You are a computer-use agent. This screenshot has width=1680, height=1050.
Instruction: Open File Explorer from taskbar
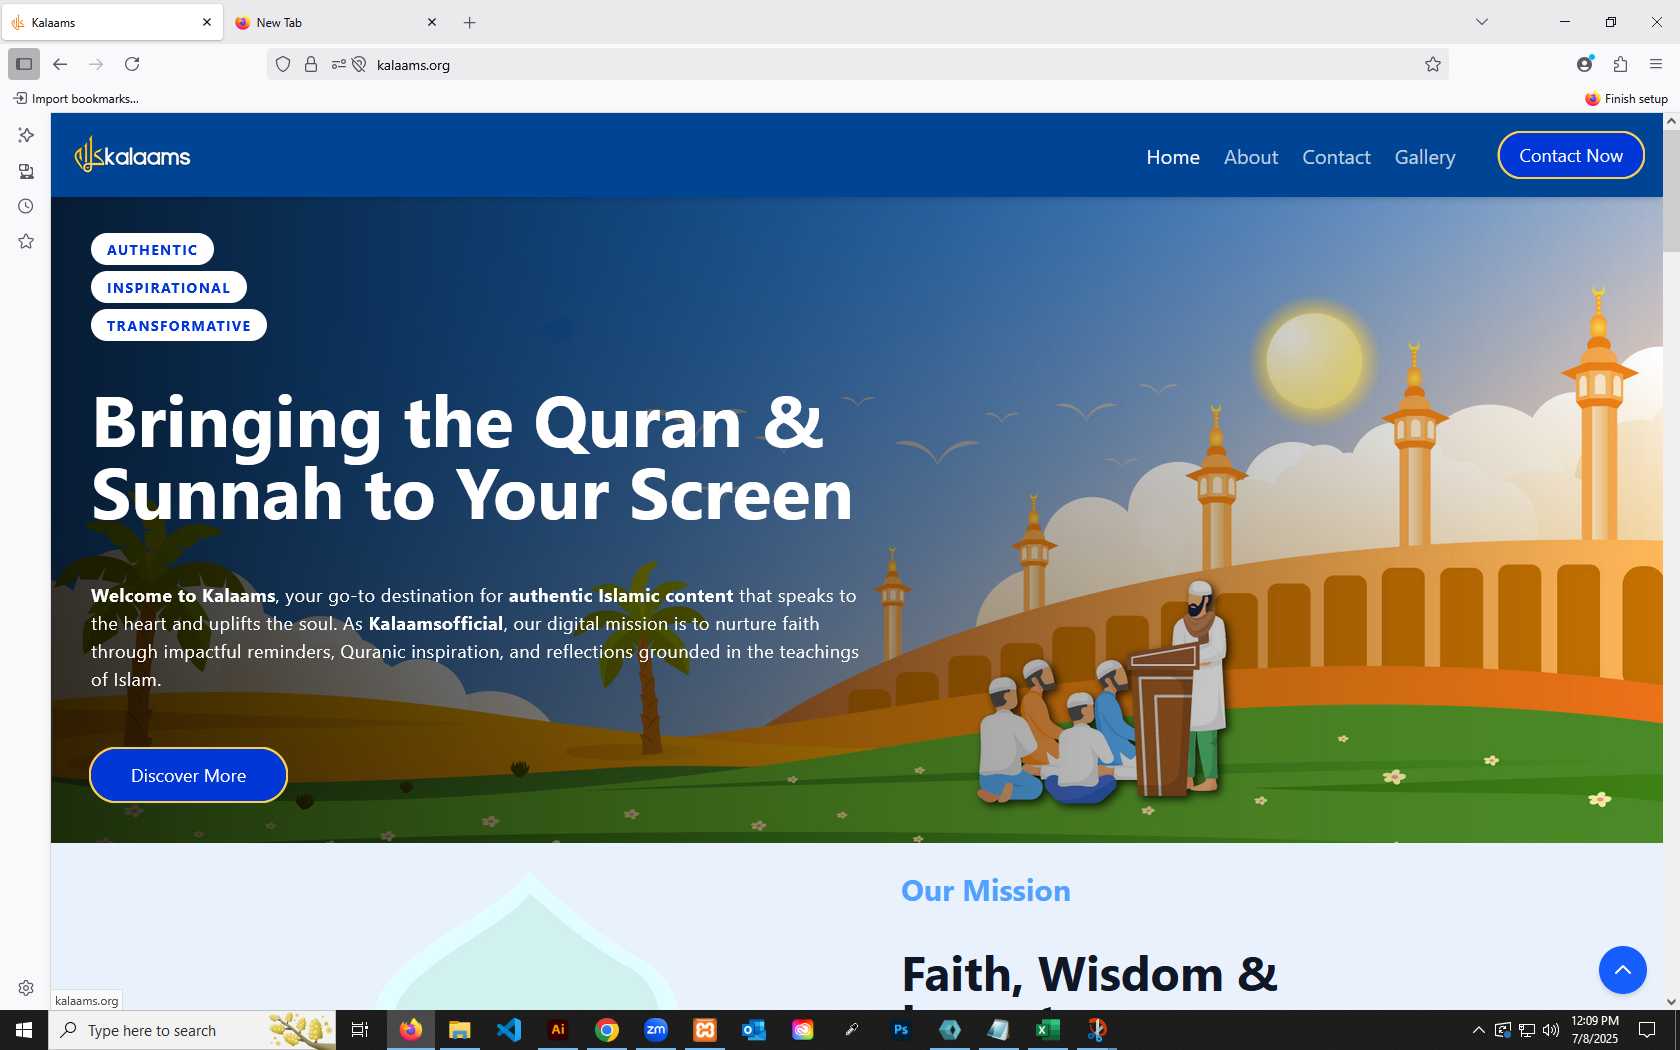click(x=460, y=1030)
